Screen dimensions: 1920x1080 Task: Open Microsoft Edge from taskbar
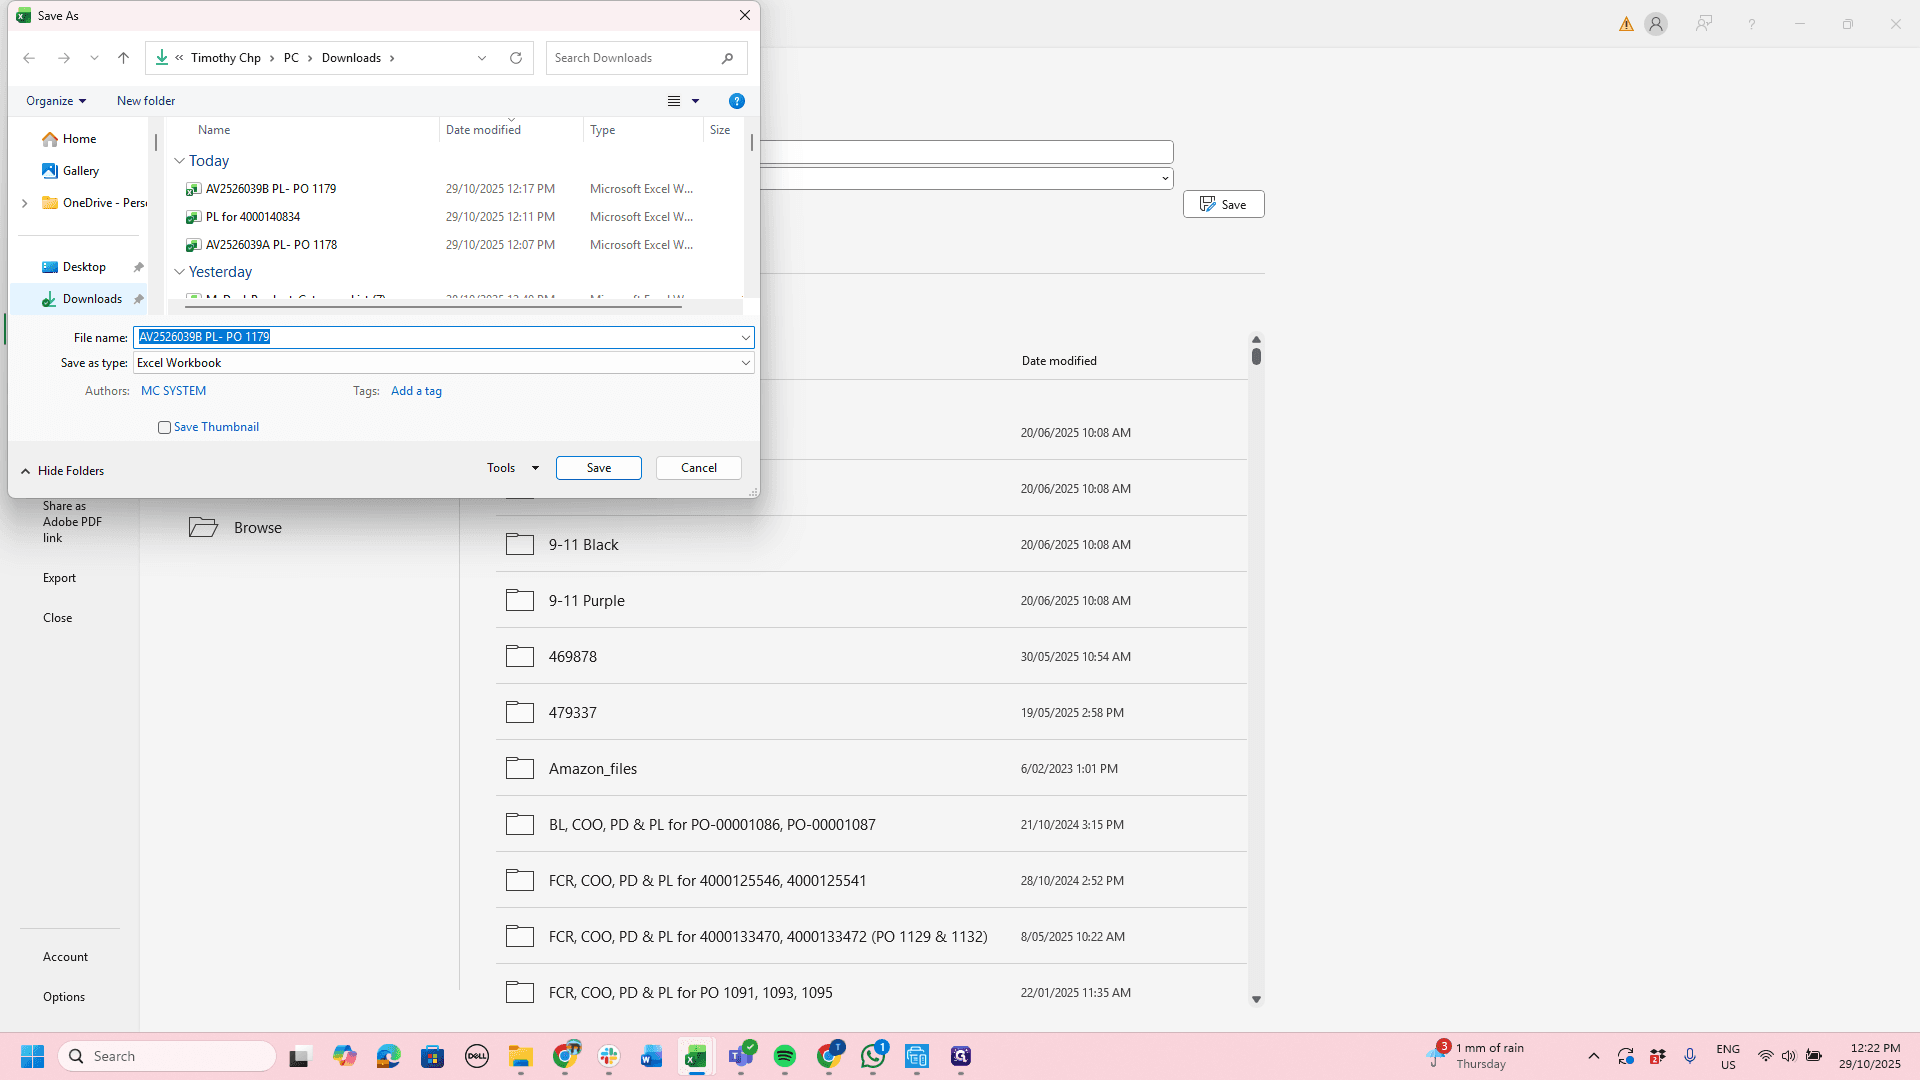coord(389,1056)
